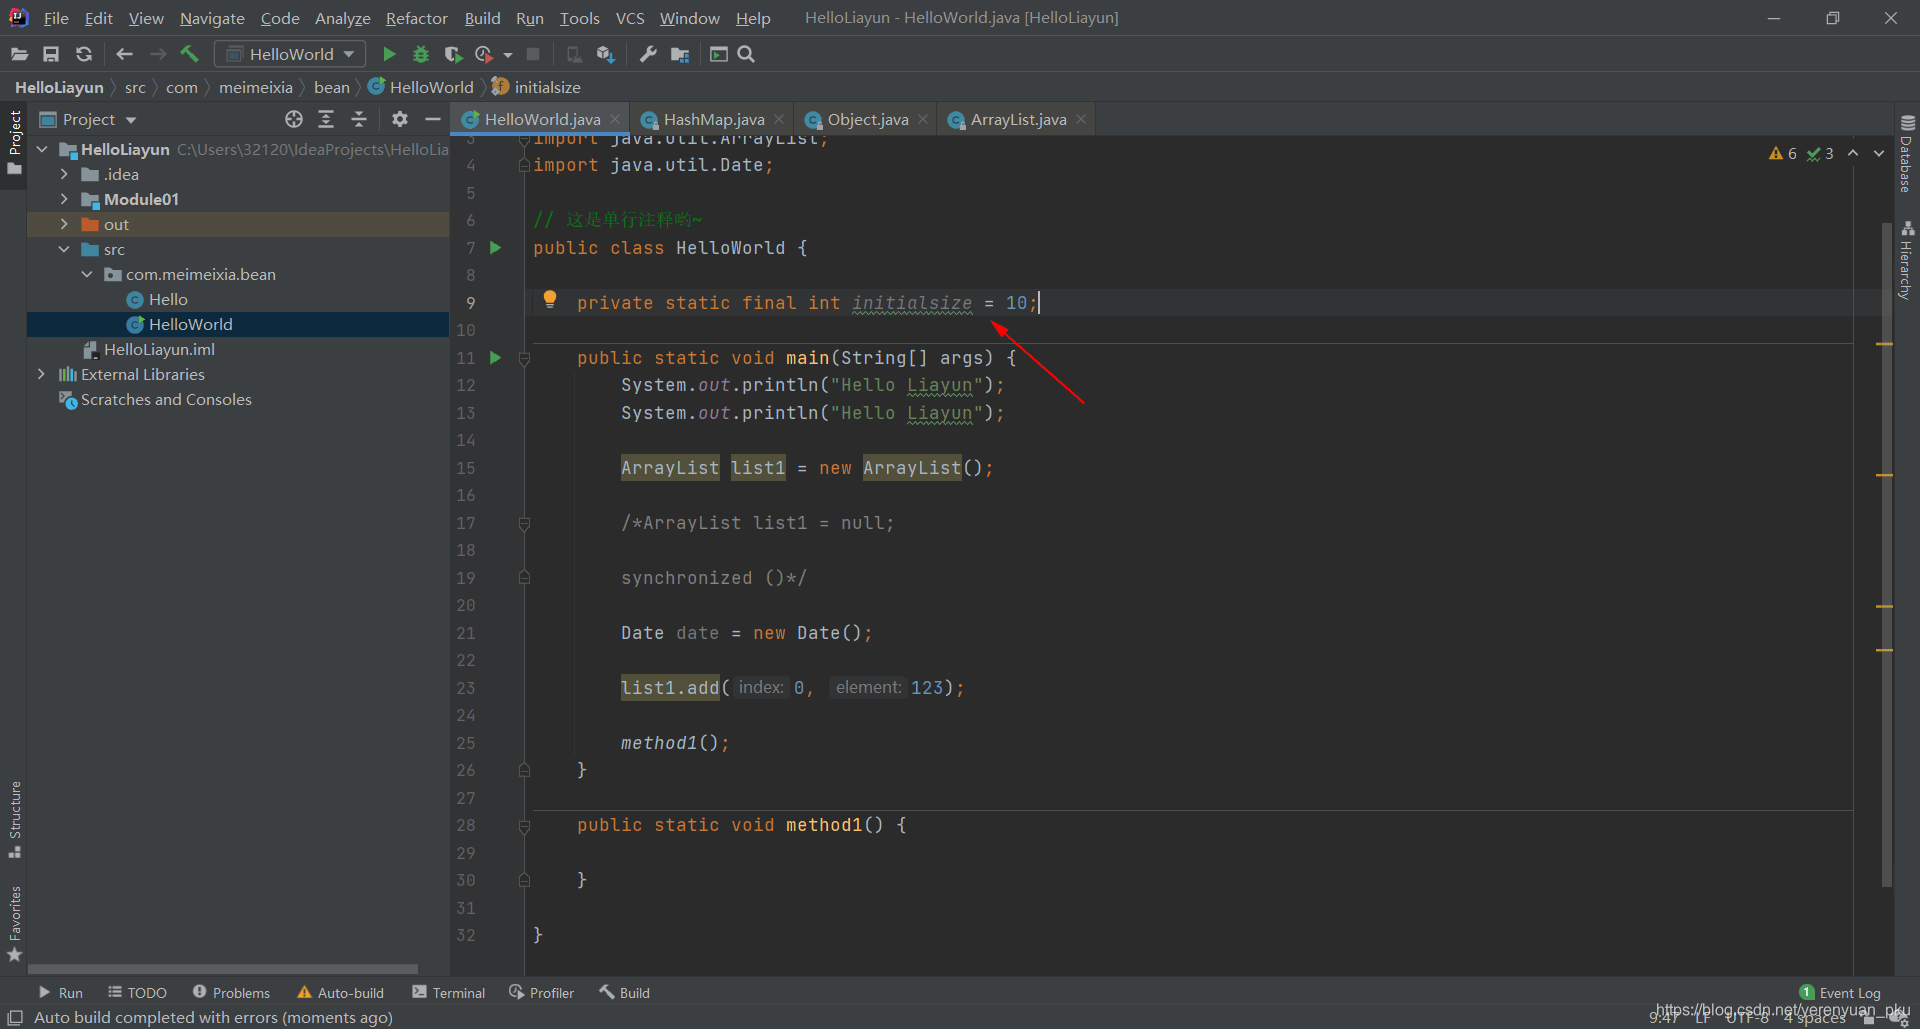1920x1029 pixels.
Task: Expand the out folder
Action: [64, 224]
